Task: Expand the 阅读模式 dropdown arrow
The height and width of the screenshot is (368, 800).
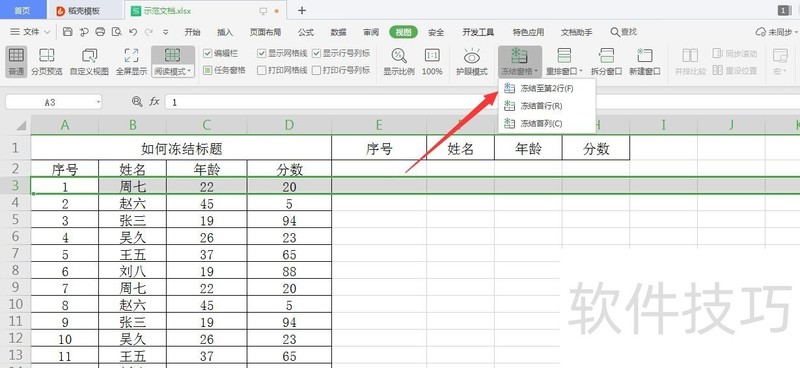Action: tap(189, 71)
